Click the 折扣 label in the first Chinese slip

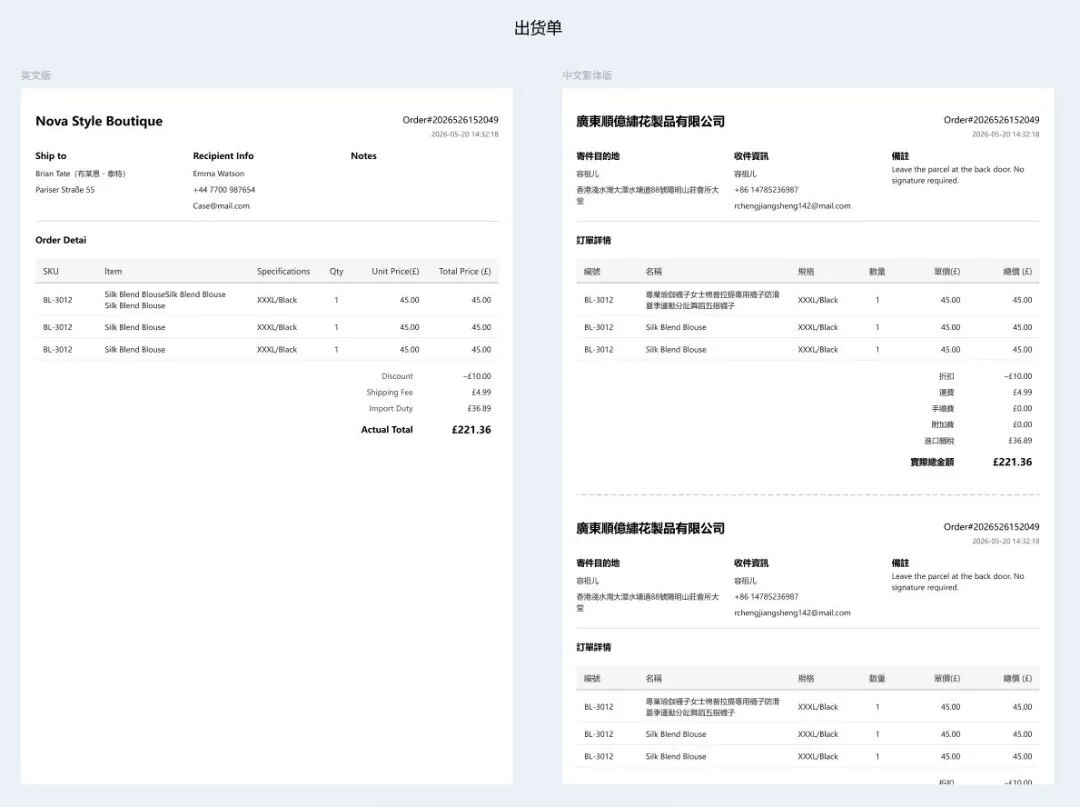click(946, 376)
